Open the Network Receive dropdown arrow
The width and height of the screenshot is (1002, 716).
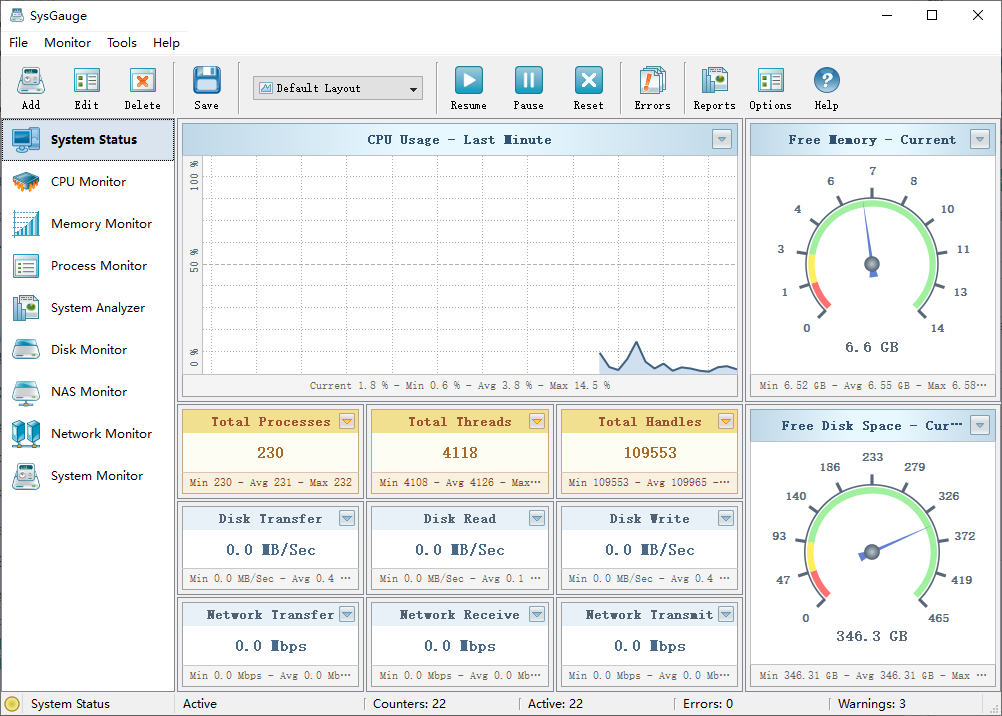537,614
